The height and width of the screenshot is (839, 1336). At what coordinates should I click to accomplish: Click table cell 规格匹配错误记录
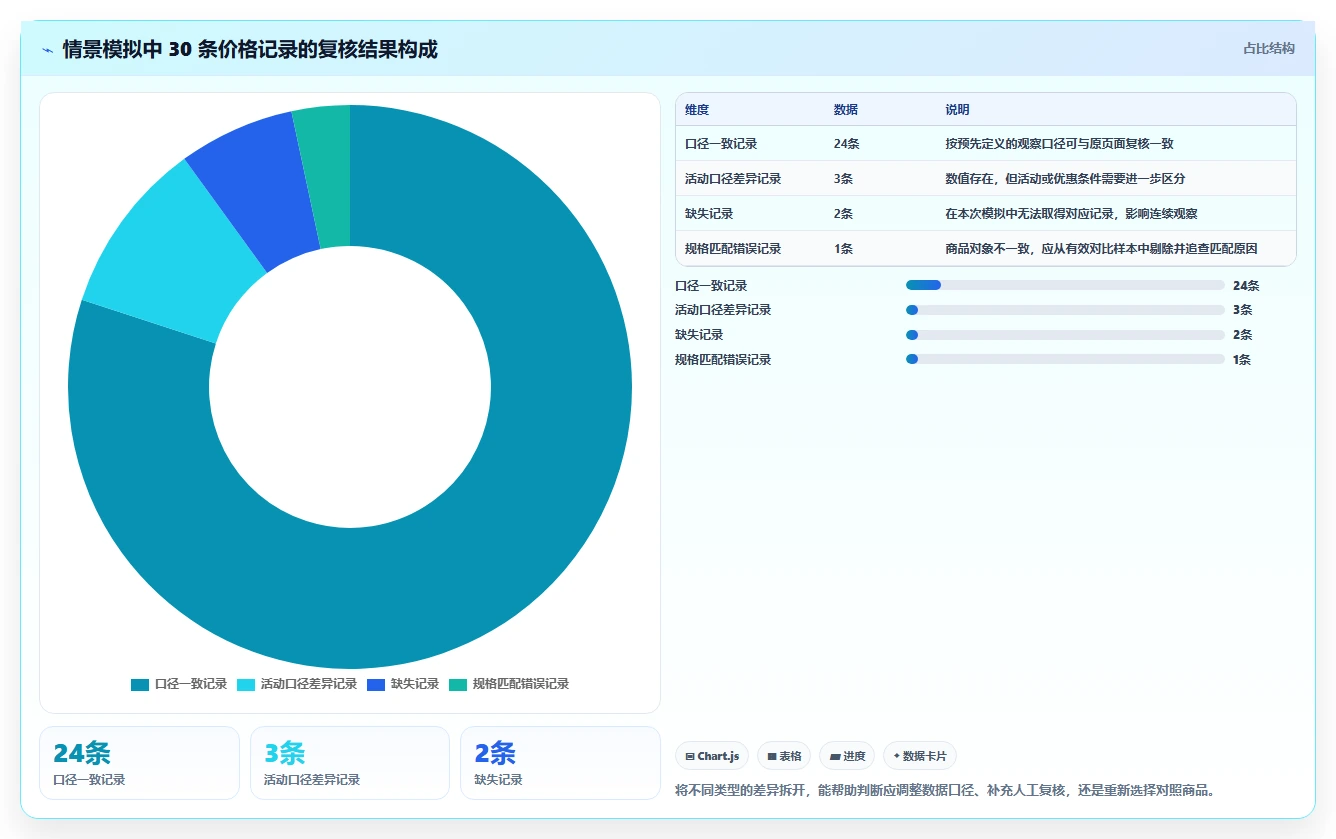click(733, 249)
